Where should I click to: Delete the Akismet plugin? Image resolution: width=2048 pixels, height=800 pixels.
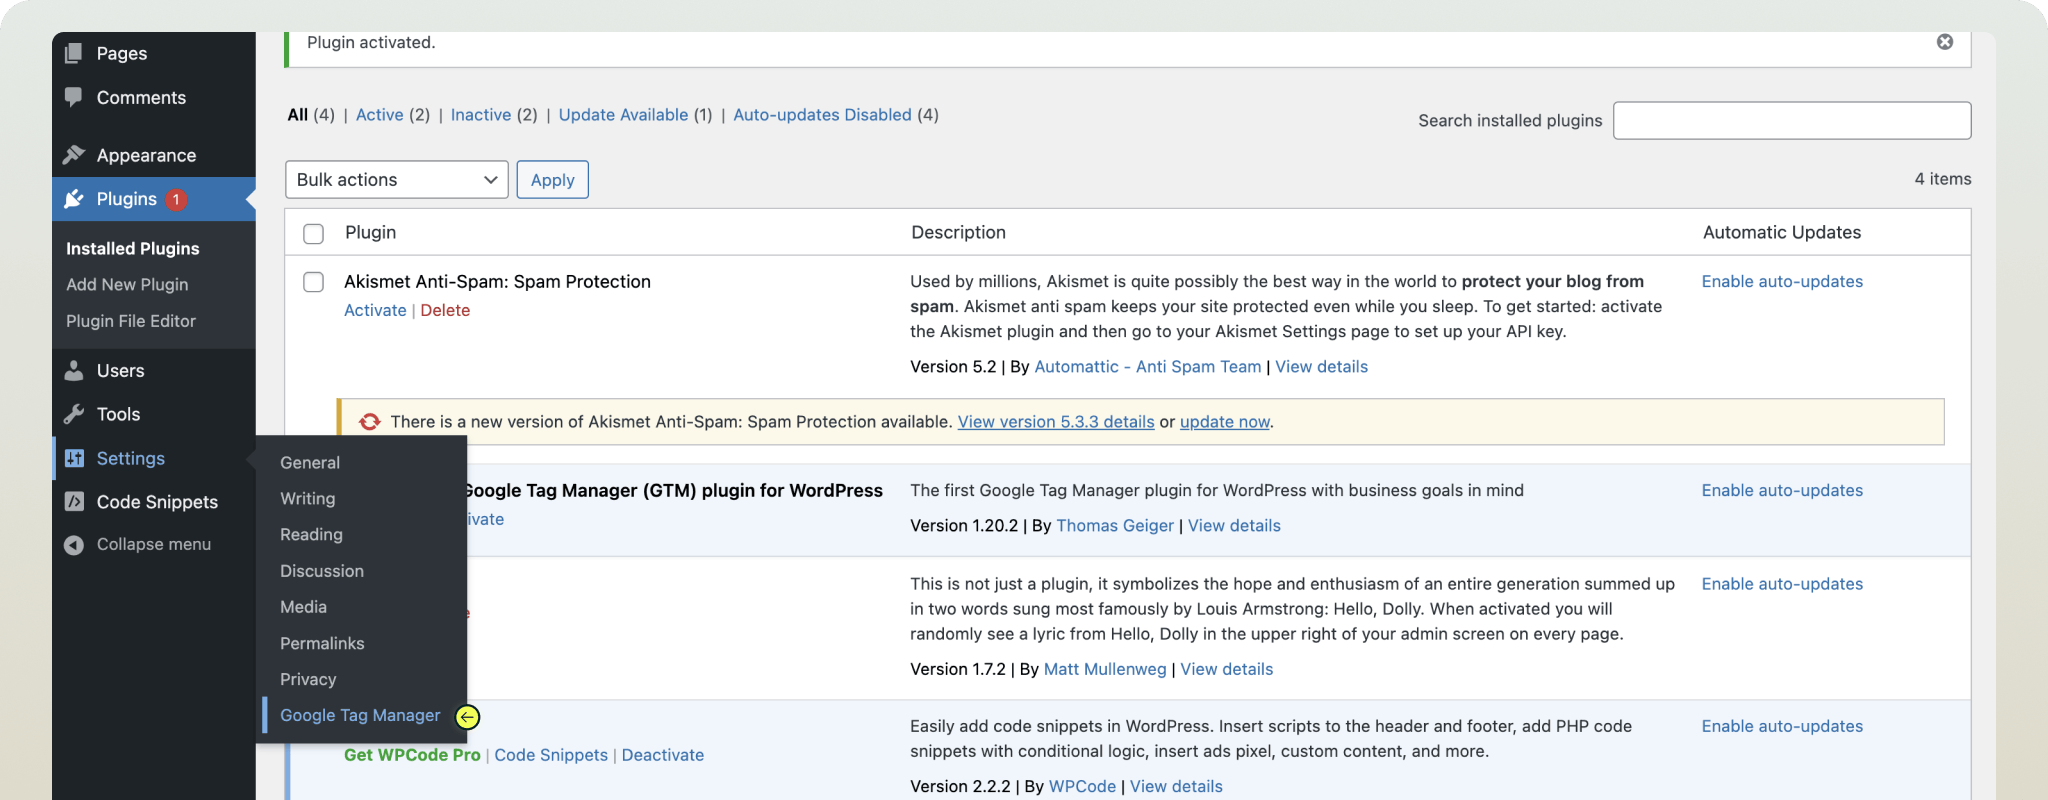[445, 310]
